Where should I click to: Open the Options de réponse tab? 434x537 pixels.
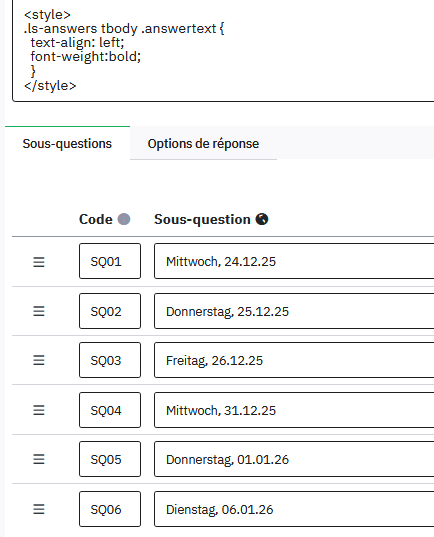point(203,143)
